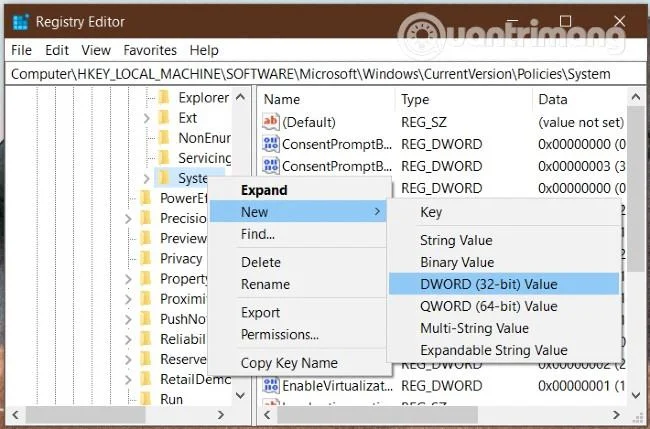The width and height of the screenshot is (650, 429).
Task: Select the EnableVirtualizat... value name
Action: tap(337, 385)
